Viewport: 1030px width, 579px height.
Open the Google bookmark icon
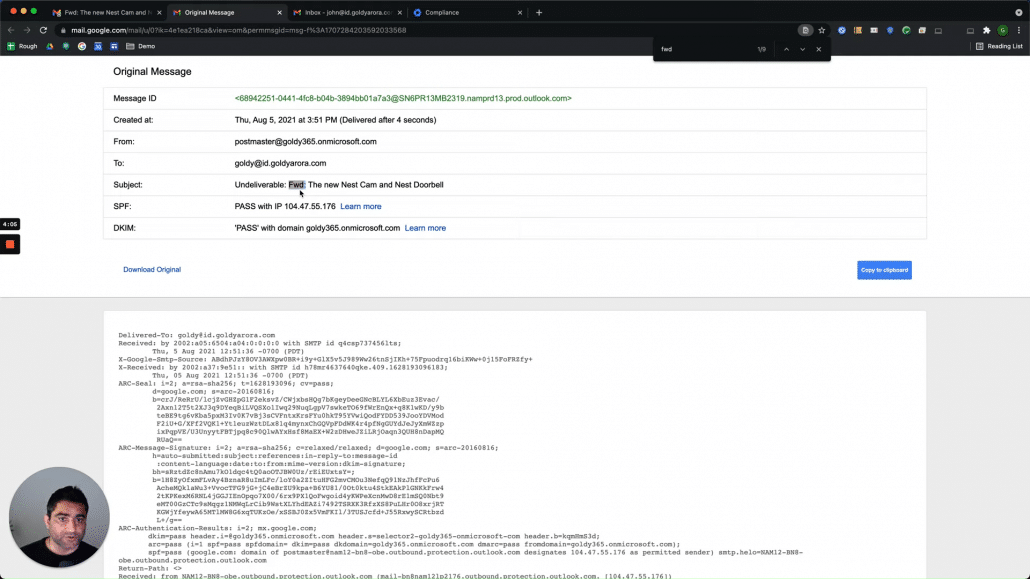coord(82,47)
